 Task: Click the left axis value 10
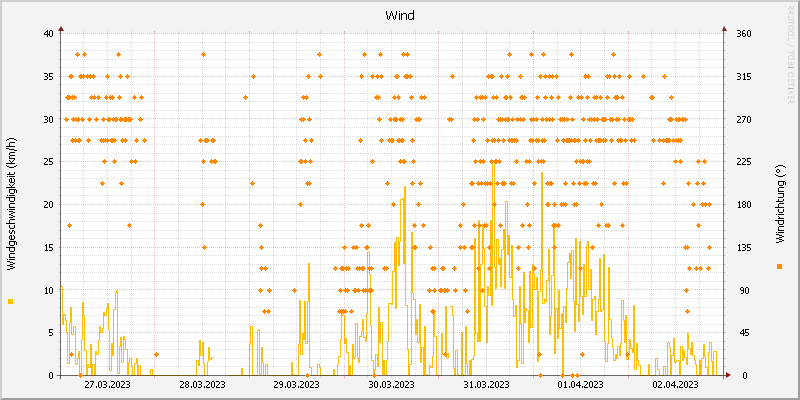(x=48, y=290)
